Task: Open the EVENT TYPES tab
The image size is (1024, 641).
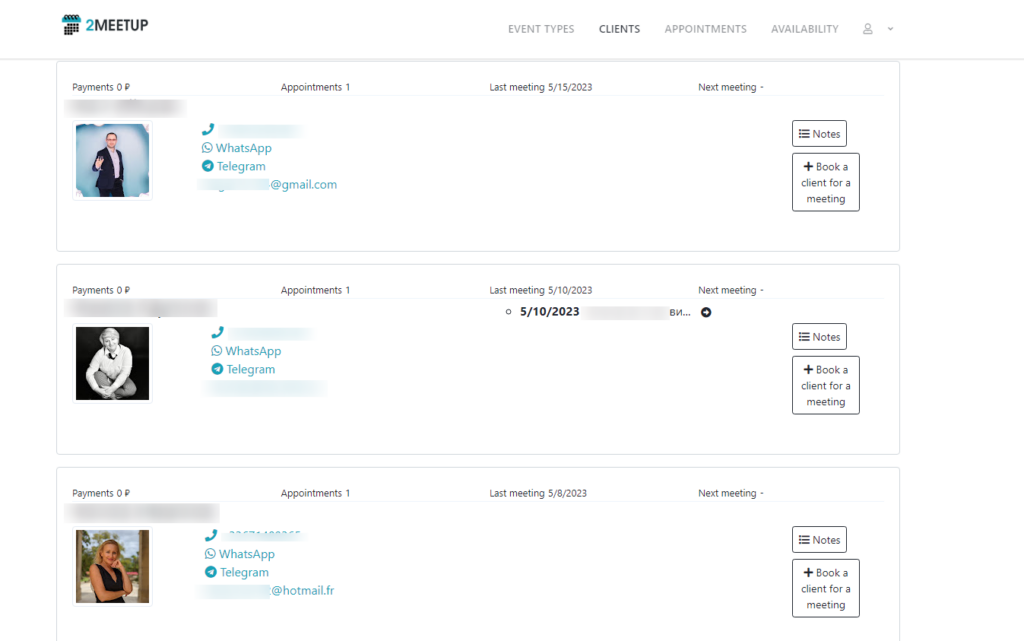Action: pyautogui.click(x=541, y=29)
